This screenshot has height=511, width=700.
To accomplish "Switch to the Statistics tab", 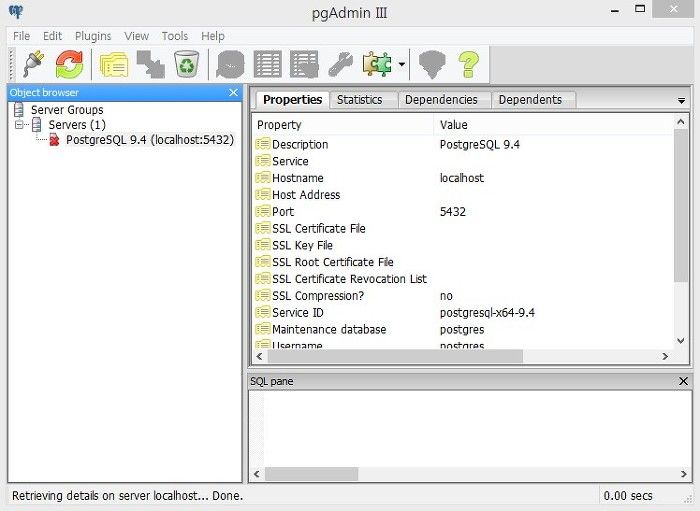I will click(x=359, y=100).
